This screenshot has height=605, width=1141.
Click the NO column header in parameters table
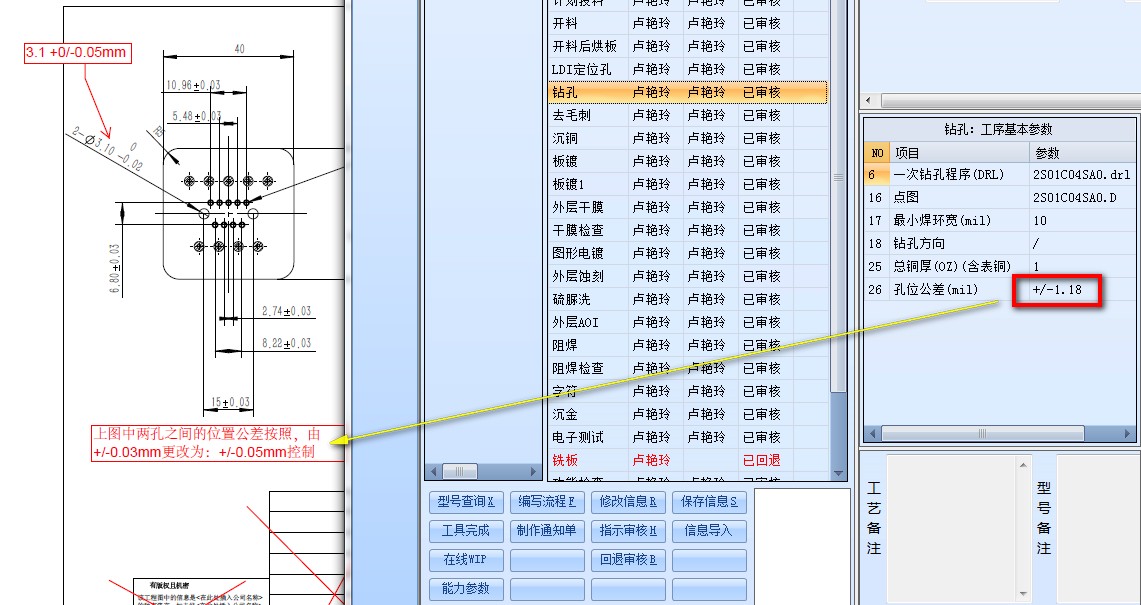point(877,153)
